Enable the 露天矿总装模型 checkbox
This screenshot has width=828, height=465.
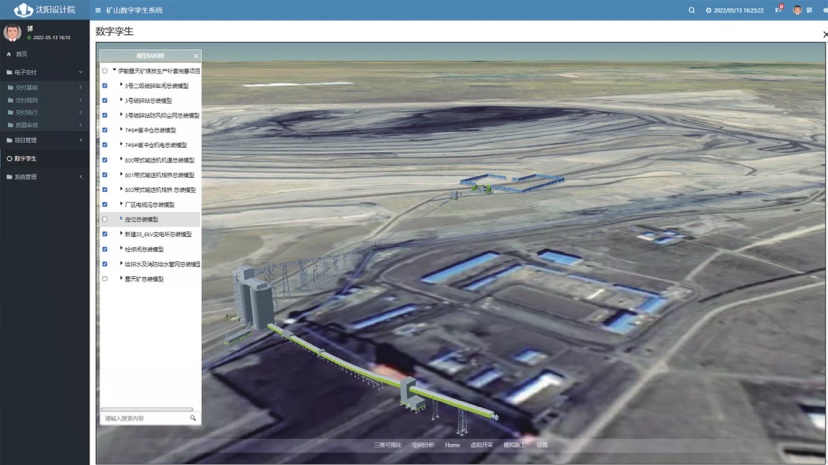105,279
